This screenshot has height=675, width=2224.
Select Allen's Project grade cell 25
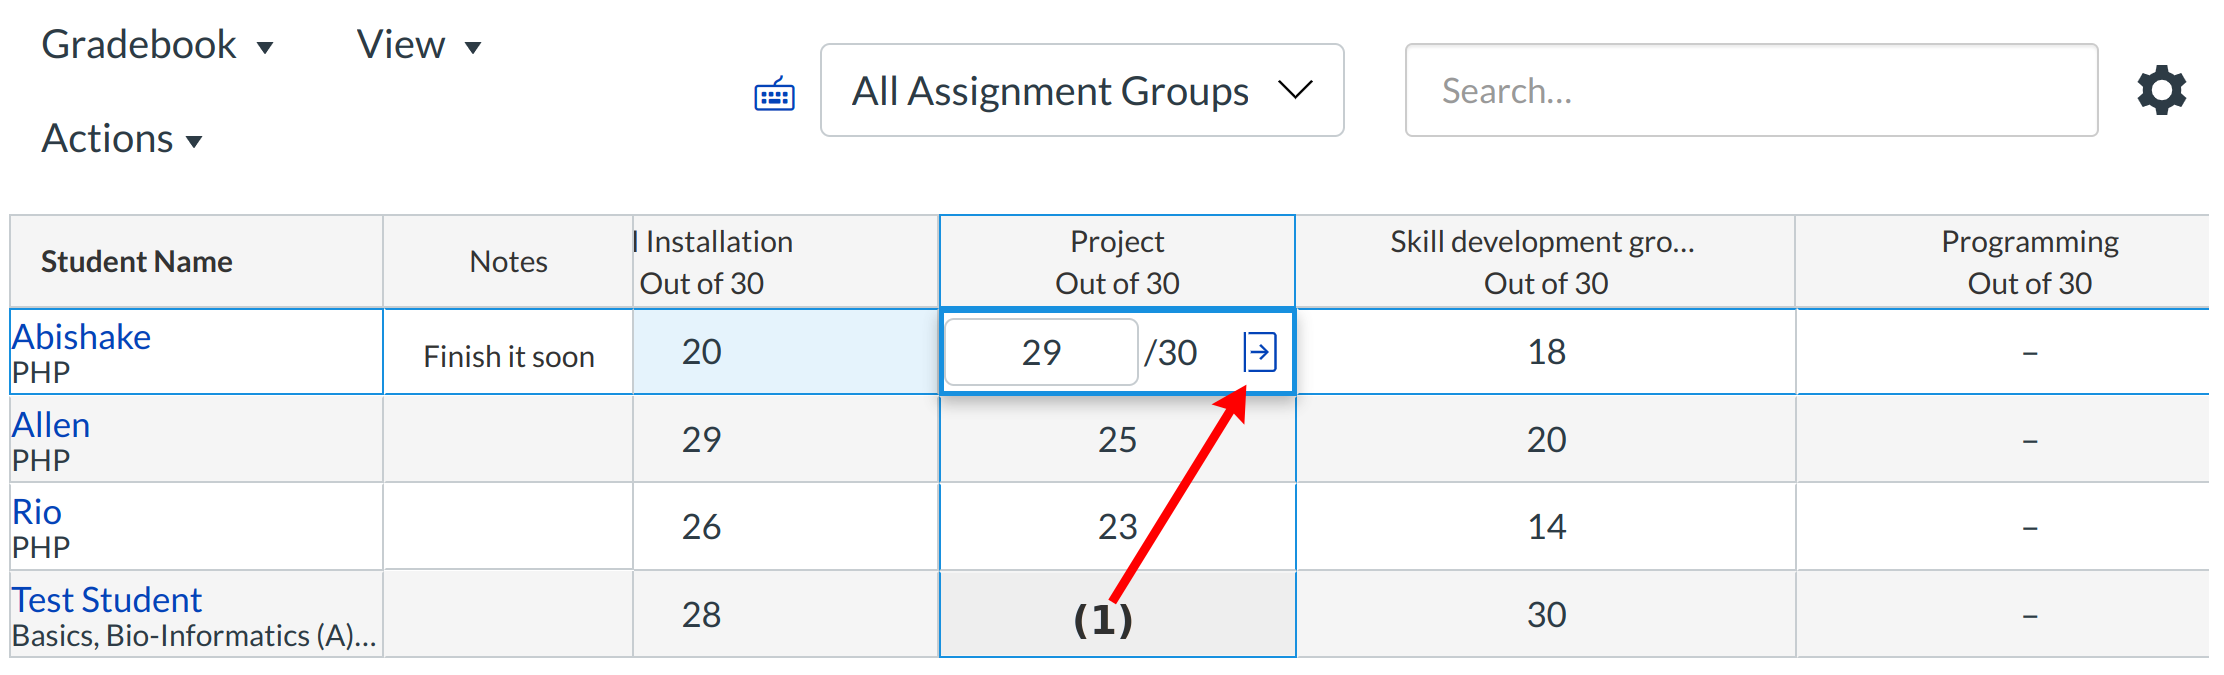click(x=1116, y=440)
